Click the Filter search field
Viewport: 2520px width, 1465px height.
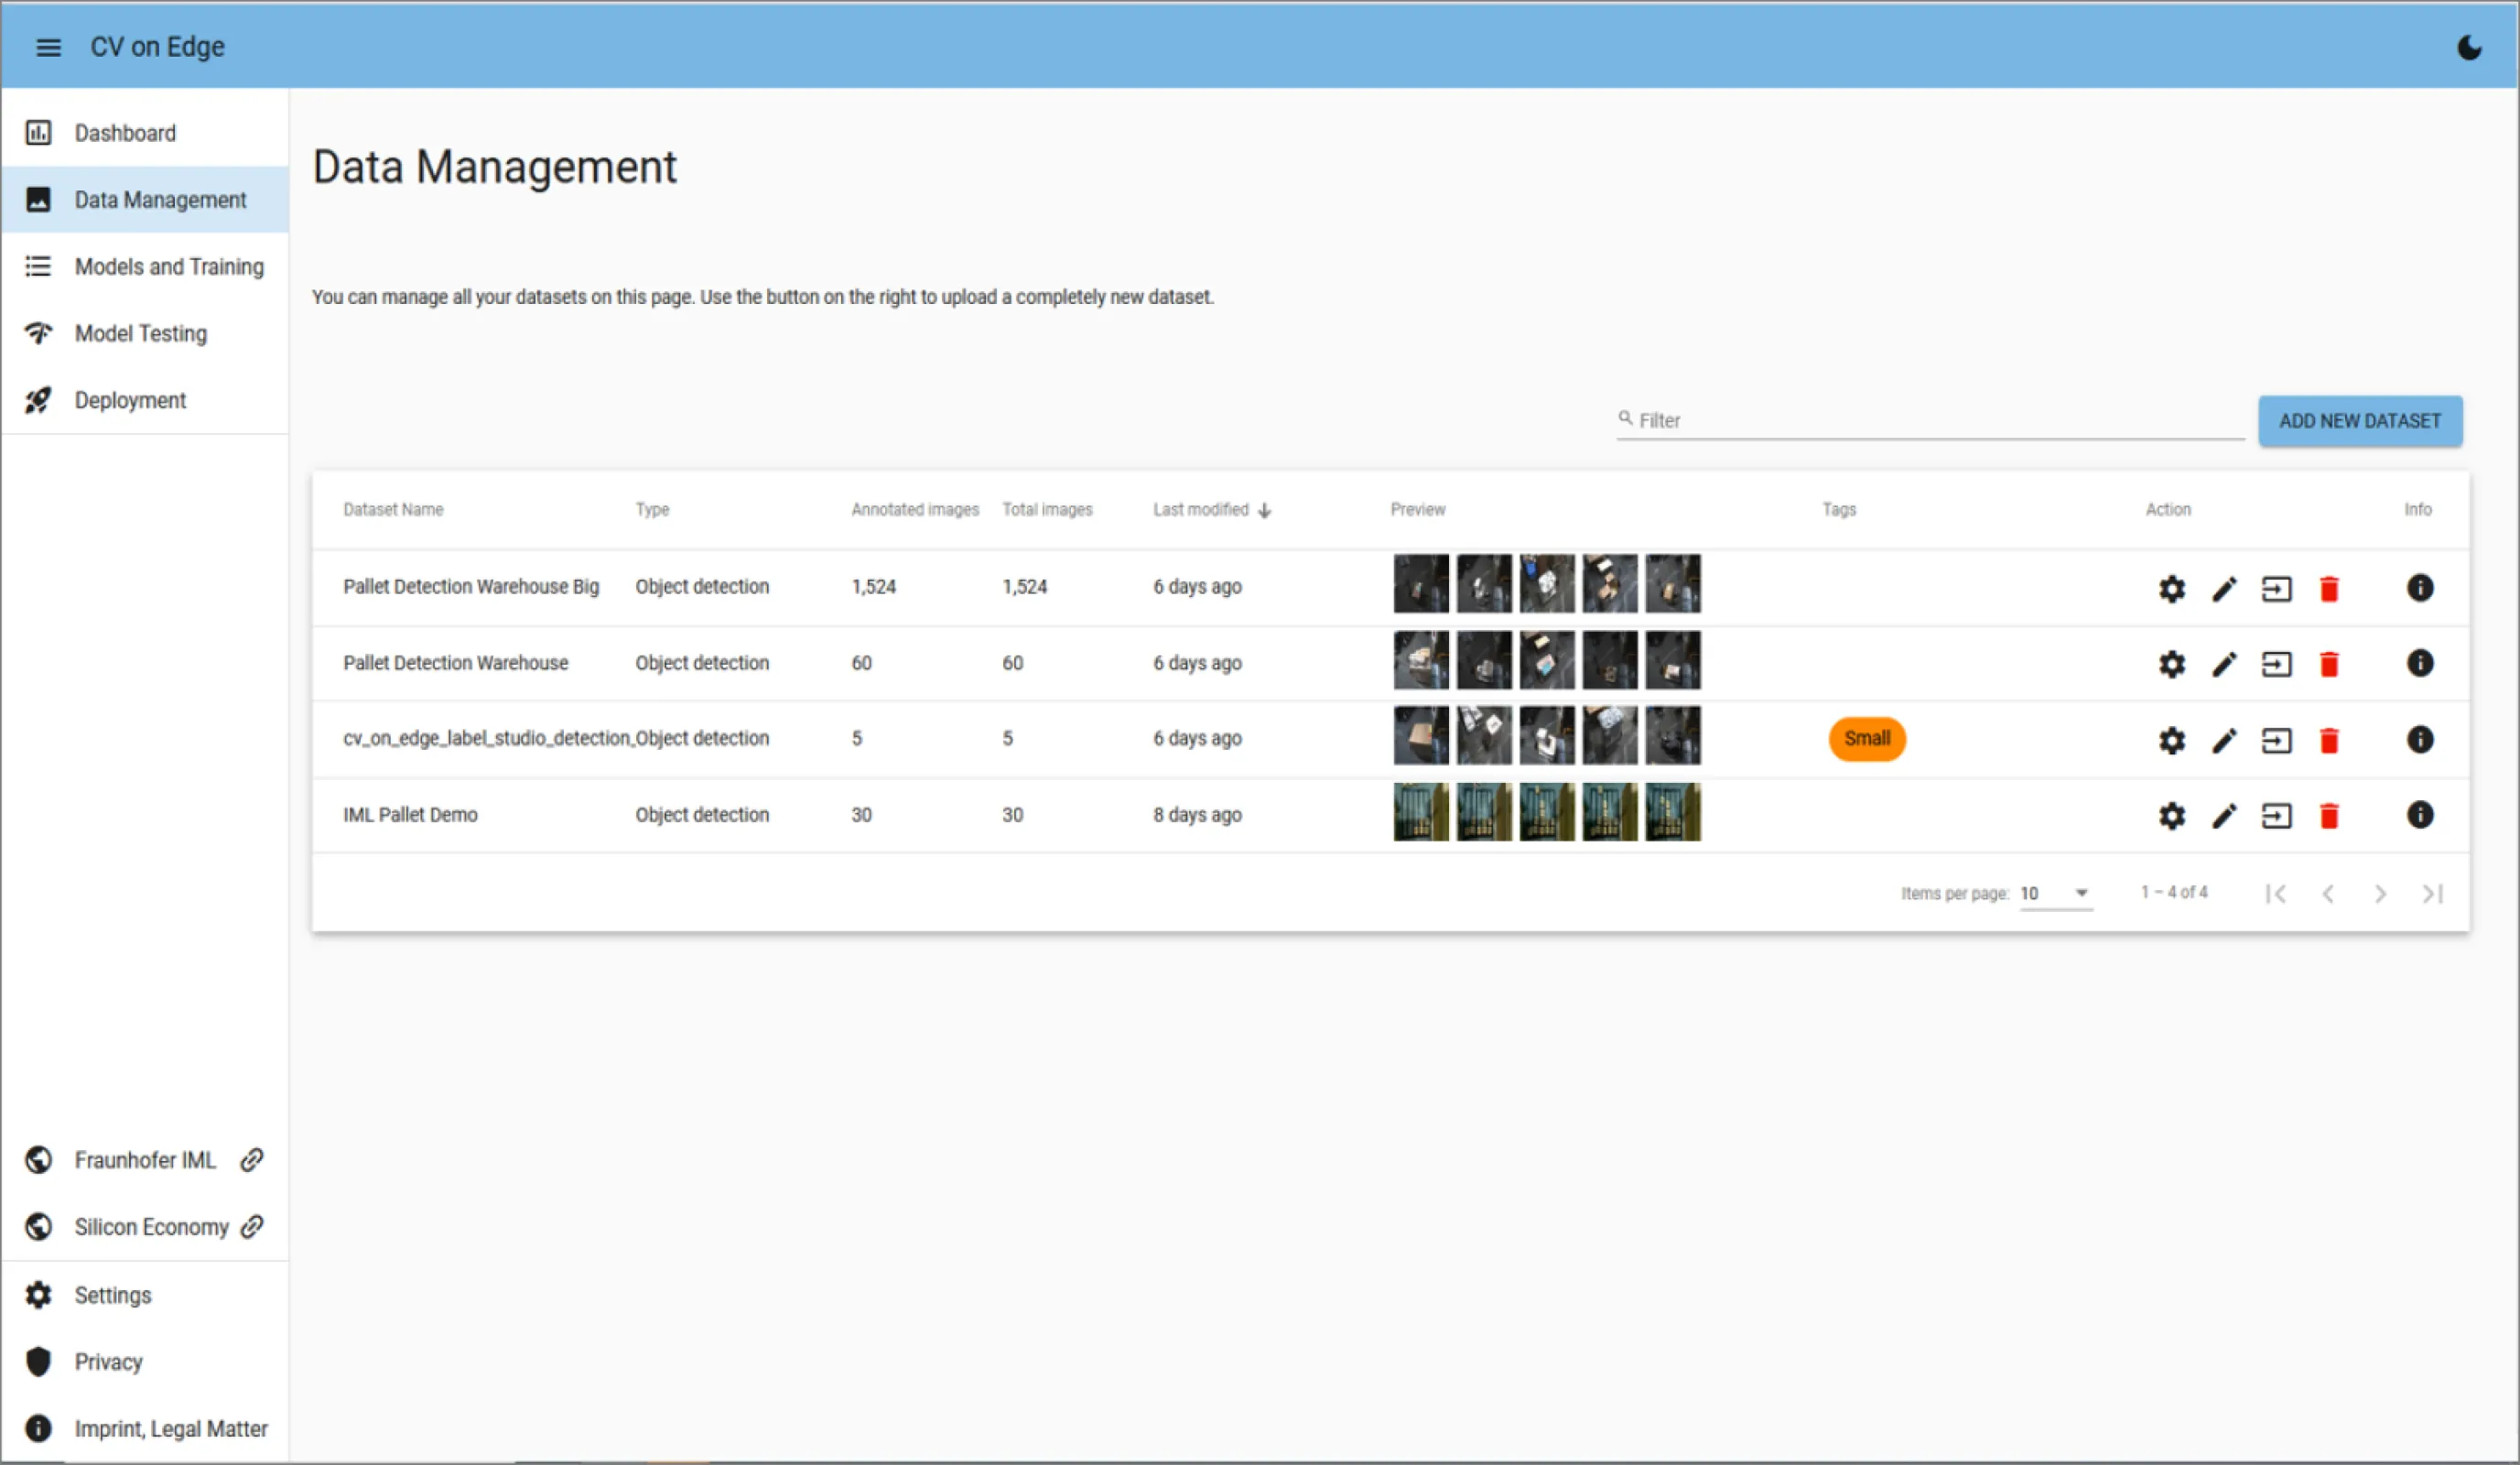click(x=1930, y=421)
